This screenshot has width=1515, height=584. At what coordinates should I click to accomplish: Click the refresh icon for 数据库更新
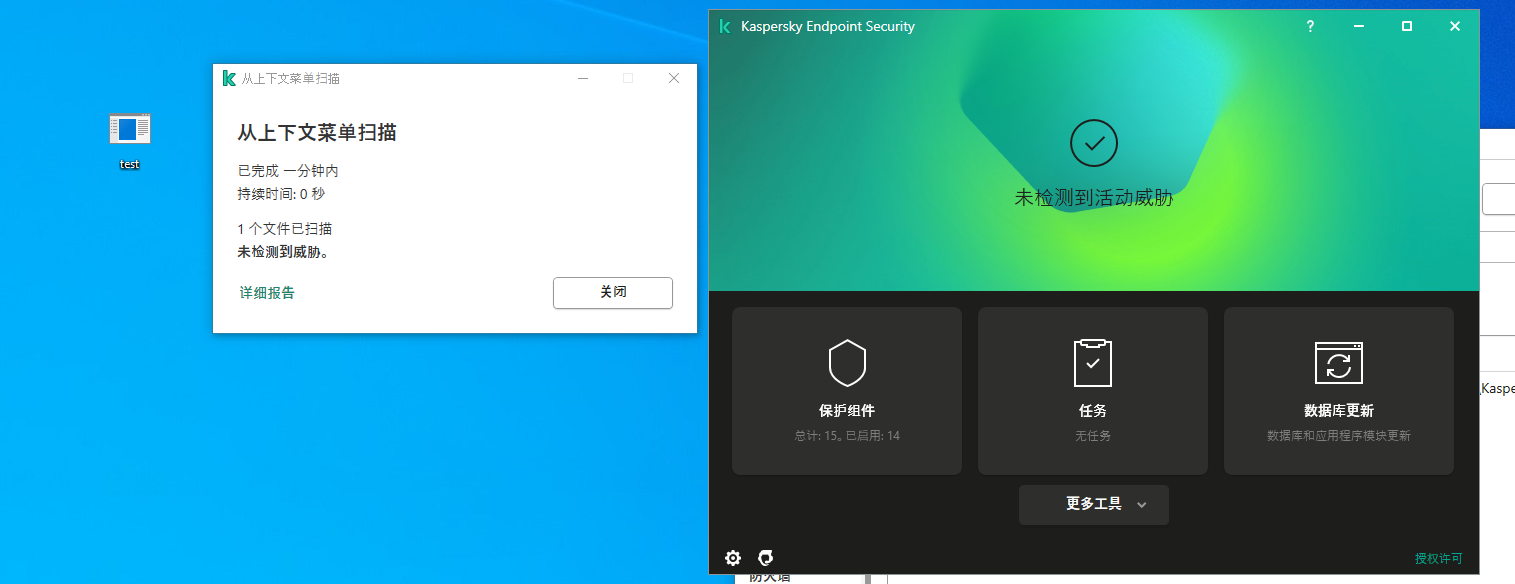point(1339,363)
